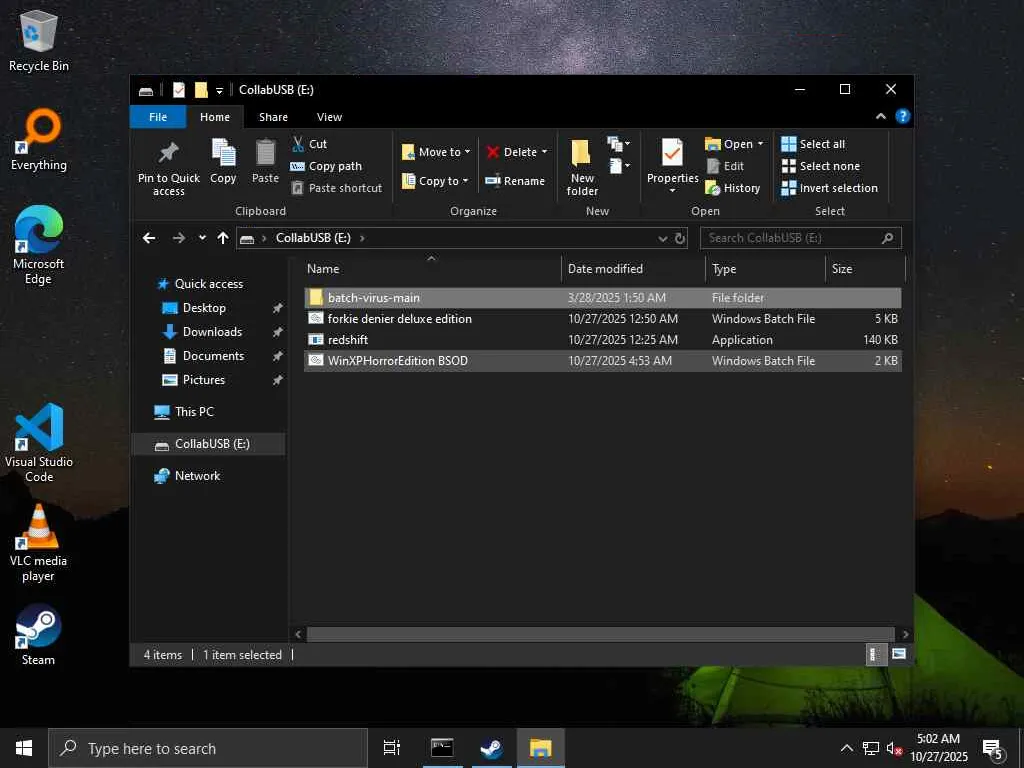Click Select all in the Select group
Image resolution: width=1024 pixels, height=768 pixels.
(x=813, y=144)
